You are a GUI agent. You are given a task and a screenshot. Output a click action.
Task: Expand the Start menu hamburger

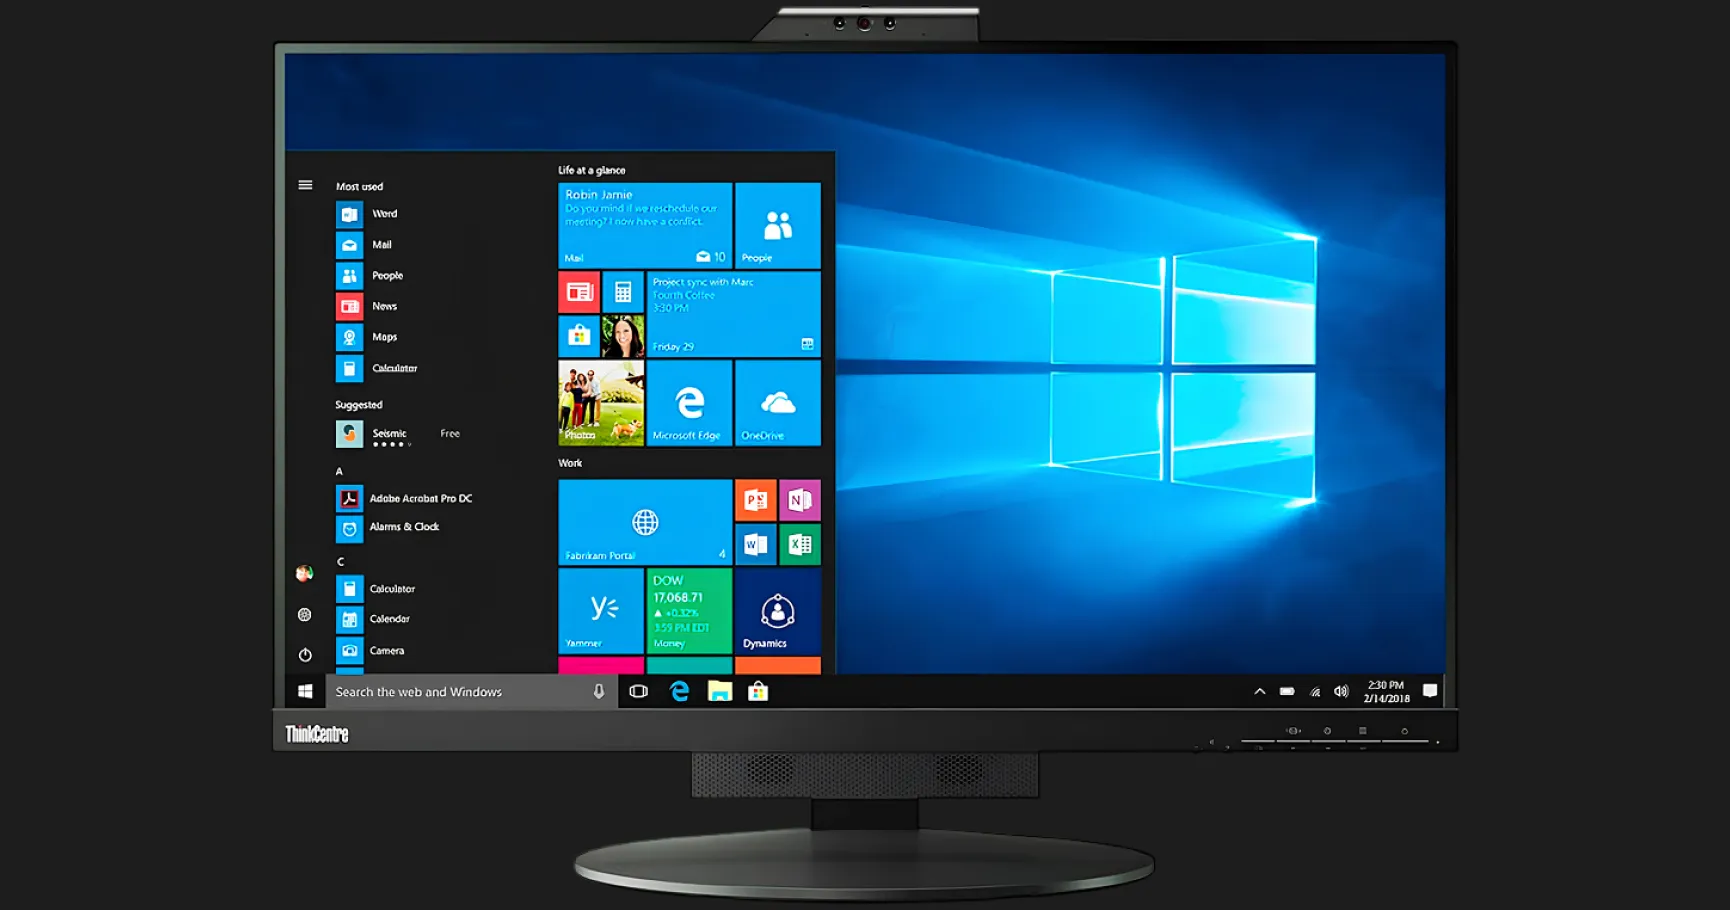click(x=305, y=185)
